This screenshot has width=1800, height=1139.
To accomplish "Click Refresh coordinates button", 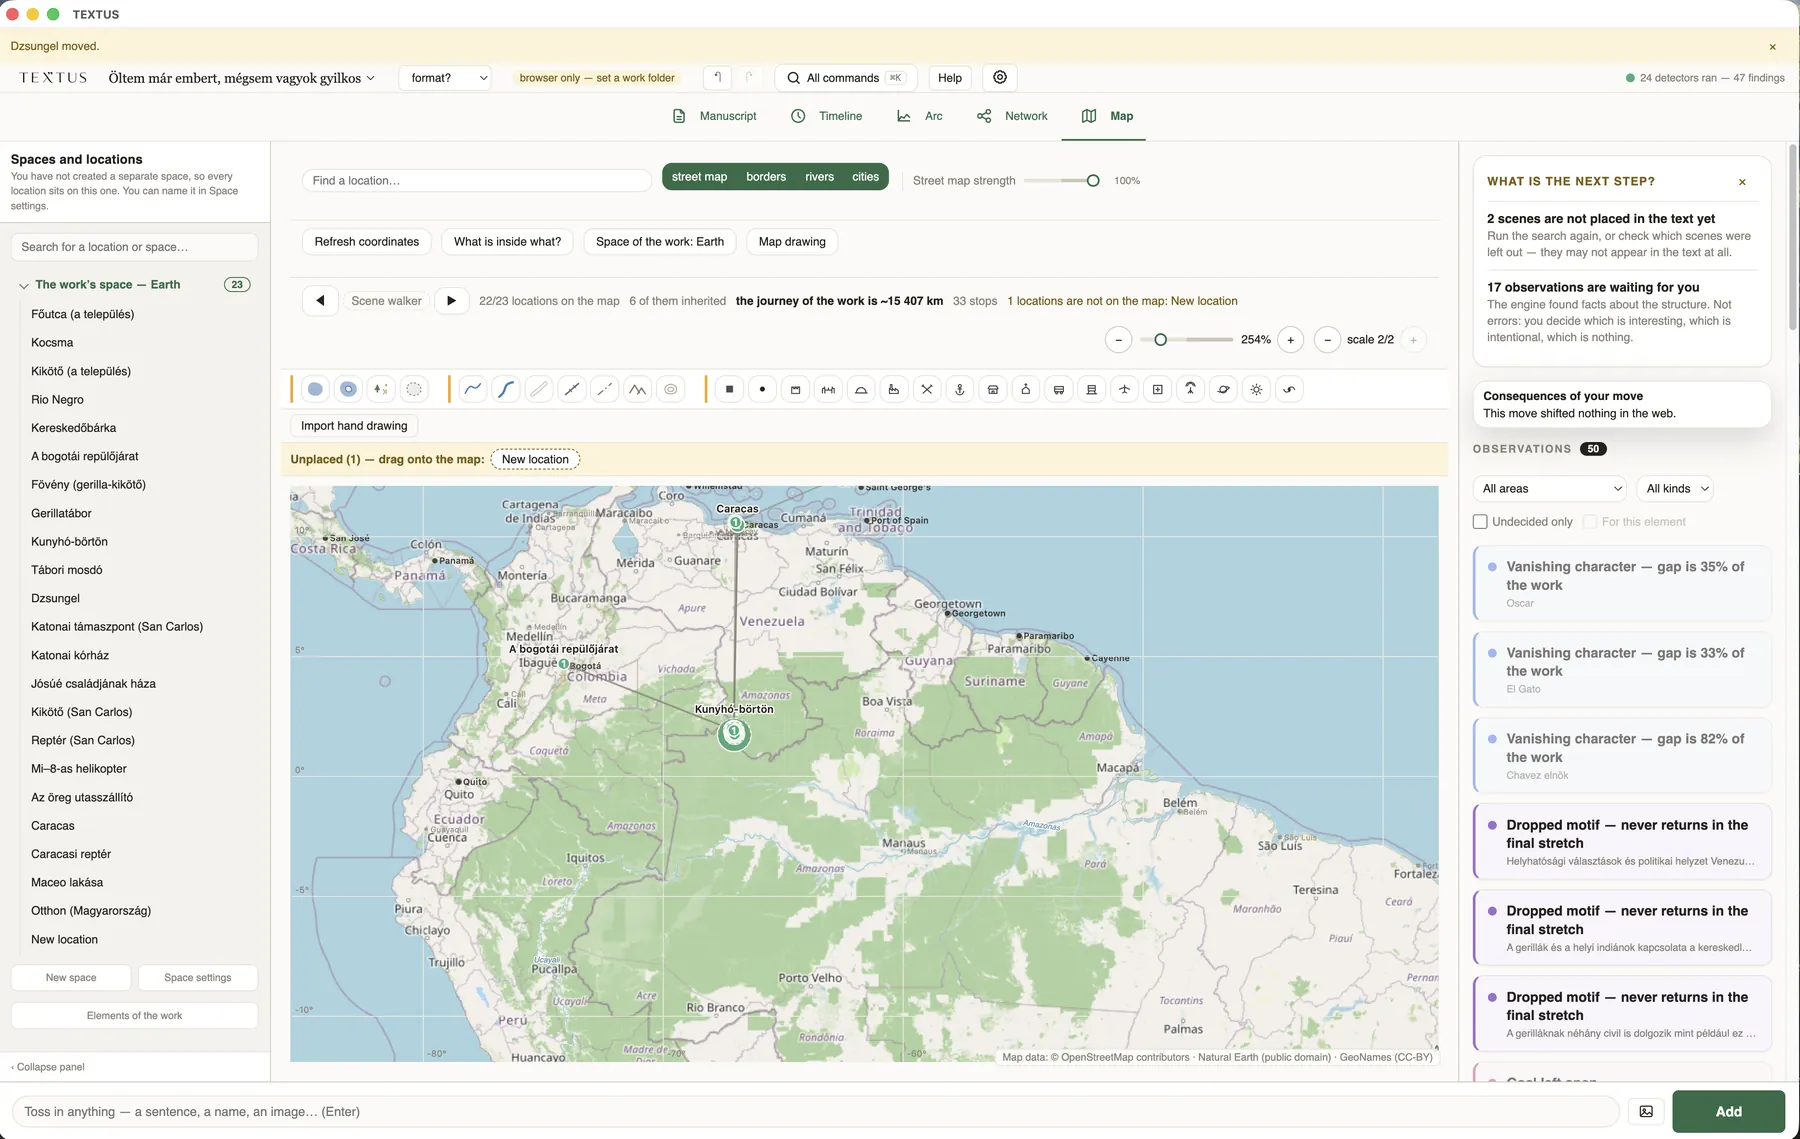I will click(367, 242).
